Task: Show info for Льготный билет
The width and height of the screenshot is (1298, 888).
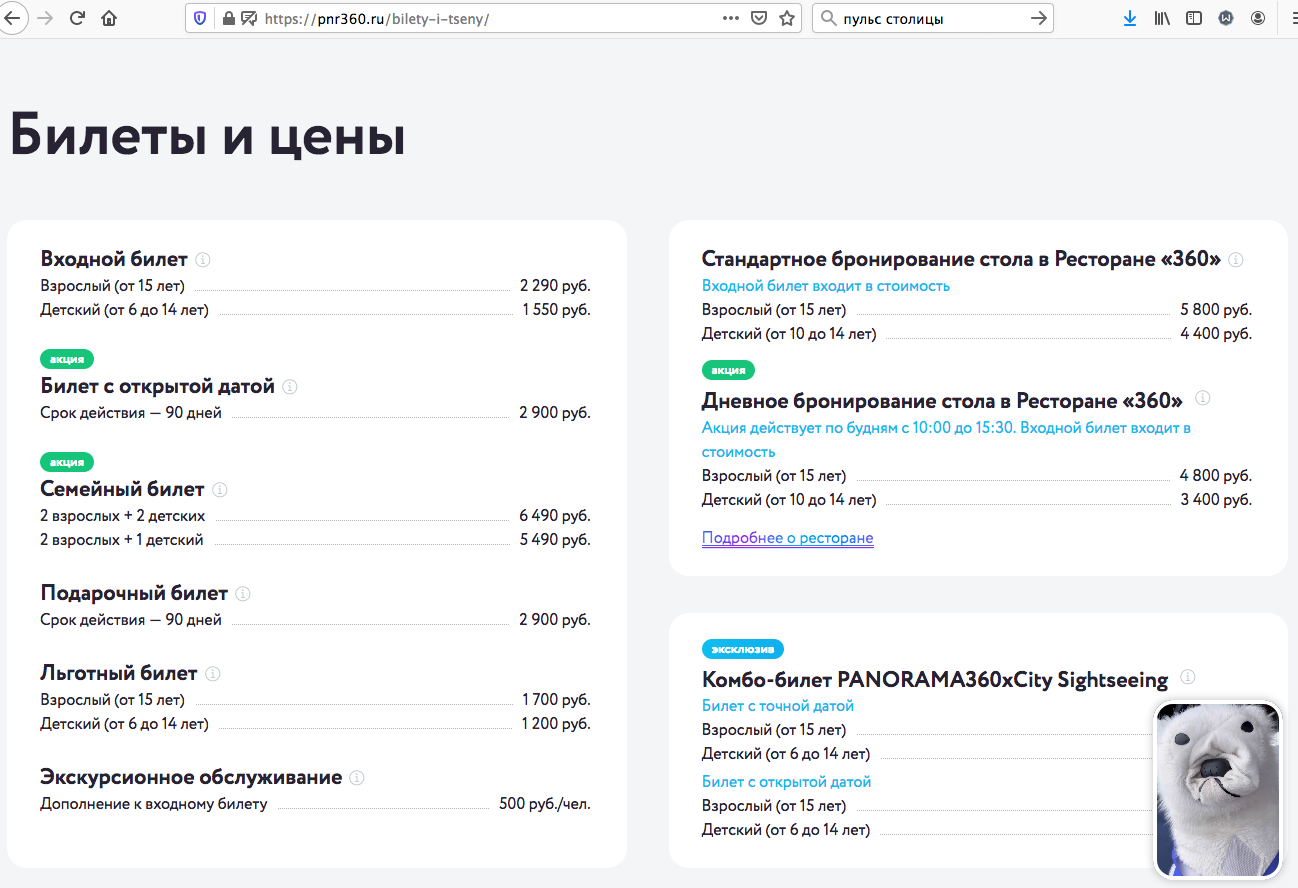Action: (213, 674)
